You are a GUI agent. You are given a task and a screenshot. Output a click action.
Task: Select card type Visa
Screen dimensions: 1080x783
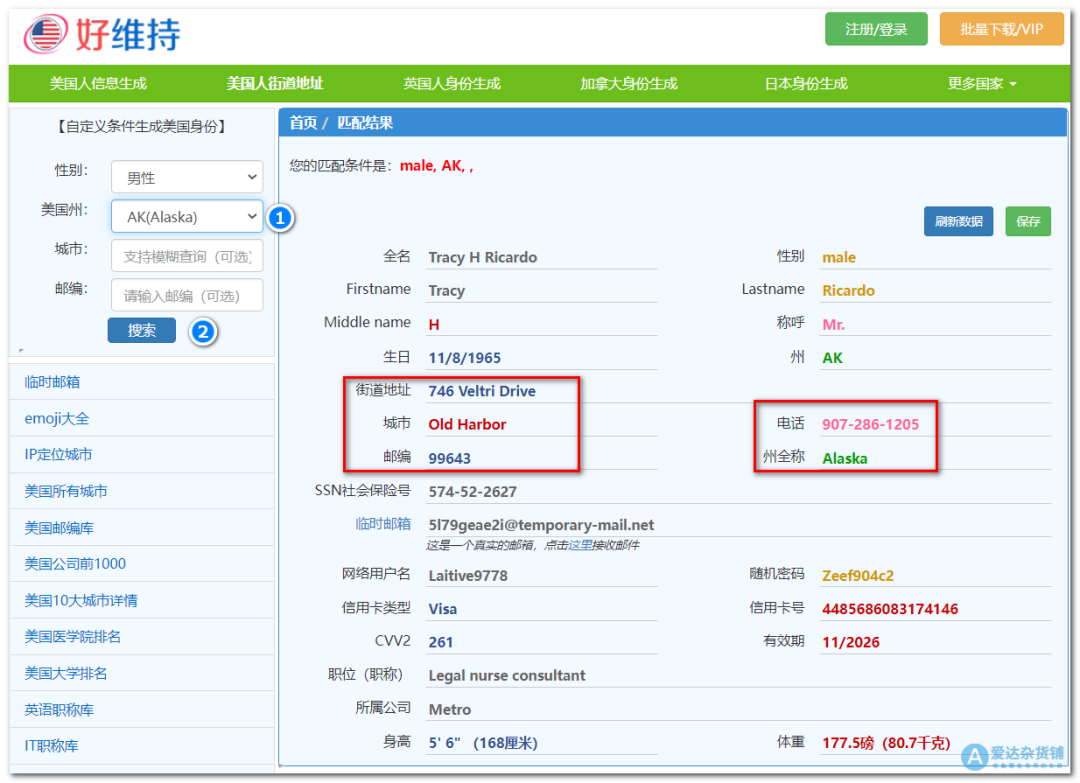pyautogui.click(x=442, y=609)
